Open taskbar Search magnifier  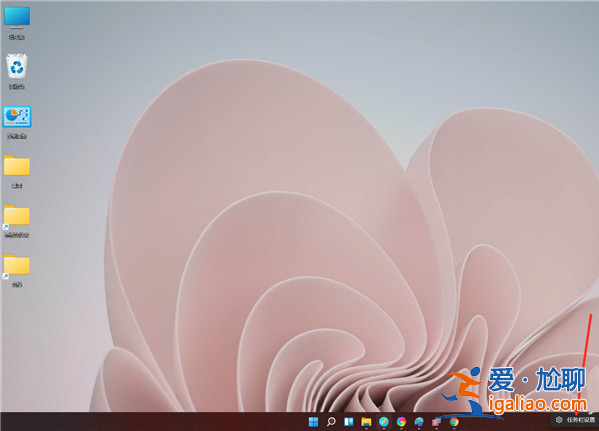click(331, 421)
